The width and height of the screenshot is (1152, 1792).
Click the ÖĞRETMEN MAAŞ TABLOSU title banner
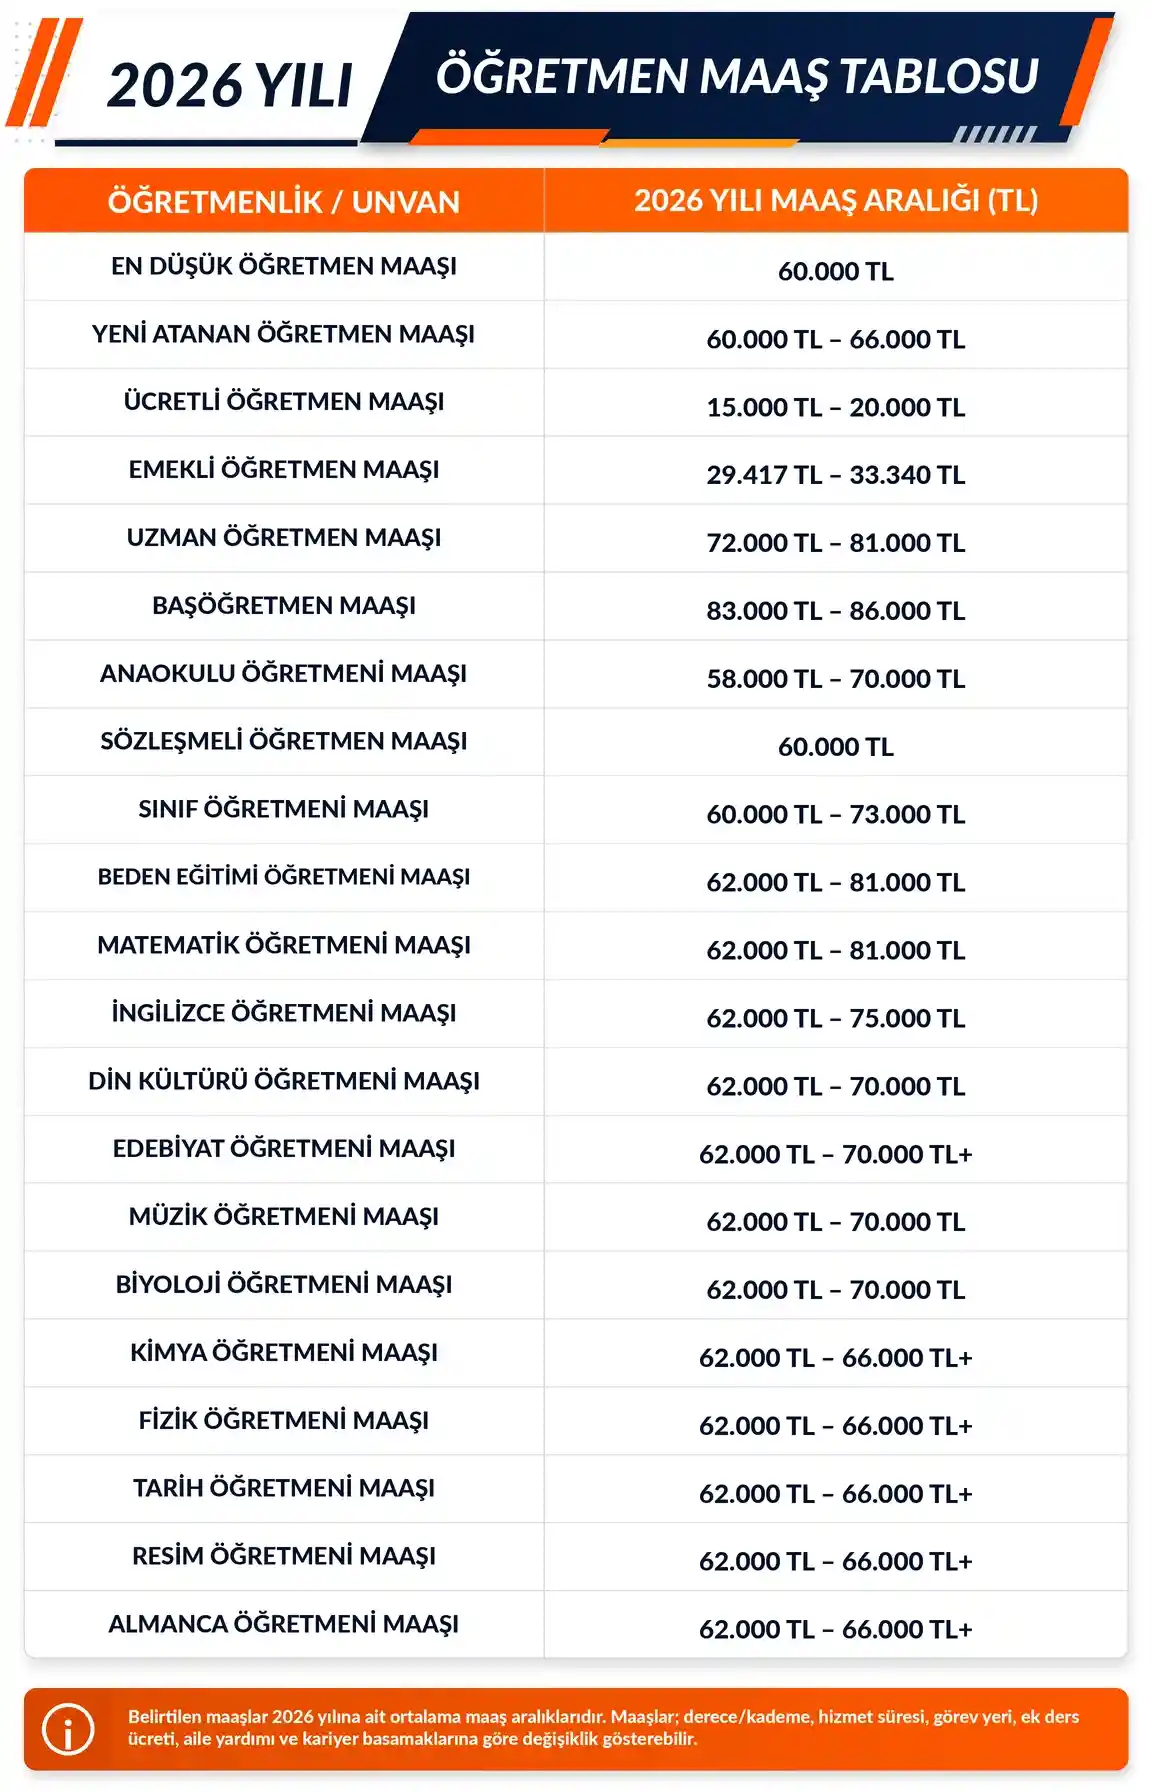[737, 77]
